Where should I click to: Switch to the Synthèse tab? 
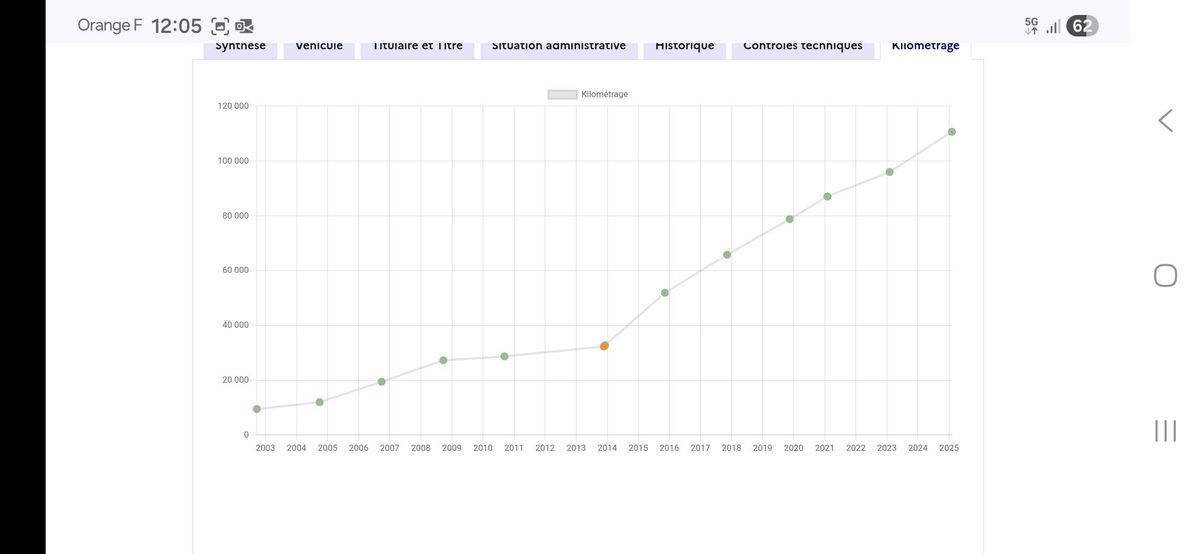(241, 47)
